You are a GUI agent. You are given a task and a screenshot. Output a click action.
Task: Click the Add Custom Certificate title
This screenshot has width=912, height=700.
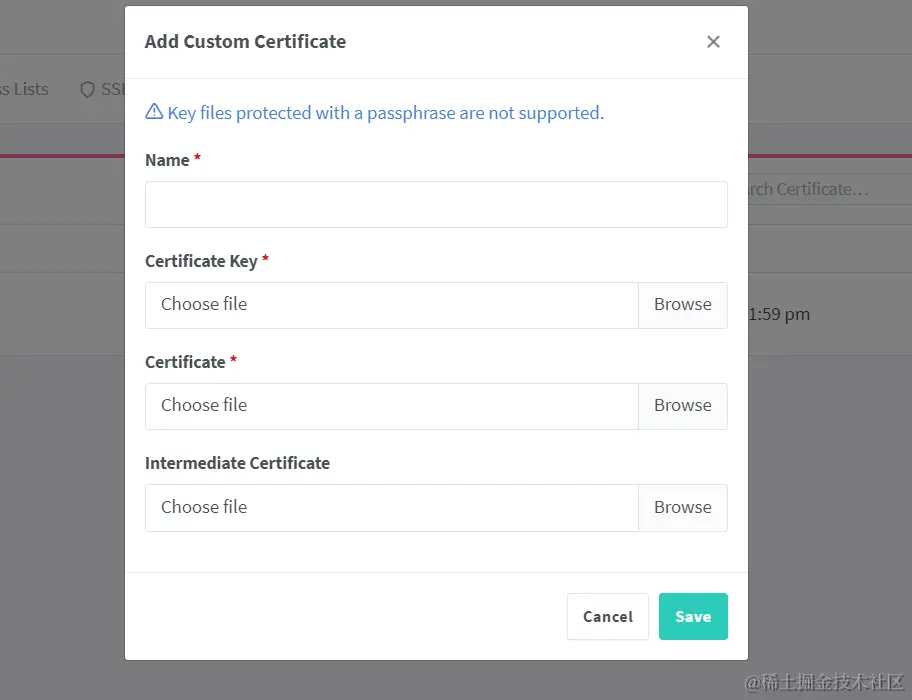coord(245,42)
